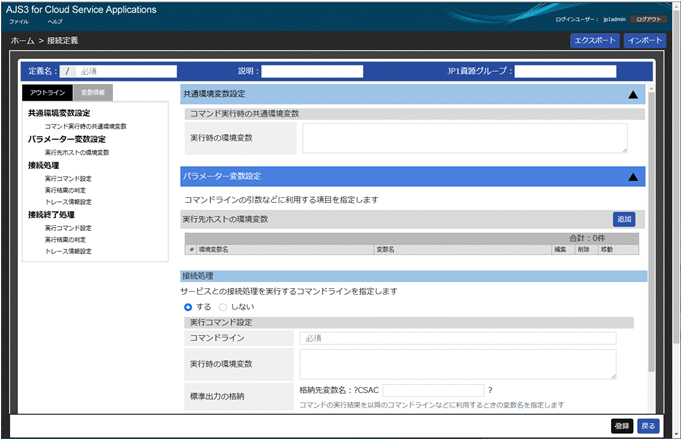The width and height of the screenshot is (683, 440).
Task: Open the ヘルプ menu
Action: pyautogui.click(x=55, y=21)
